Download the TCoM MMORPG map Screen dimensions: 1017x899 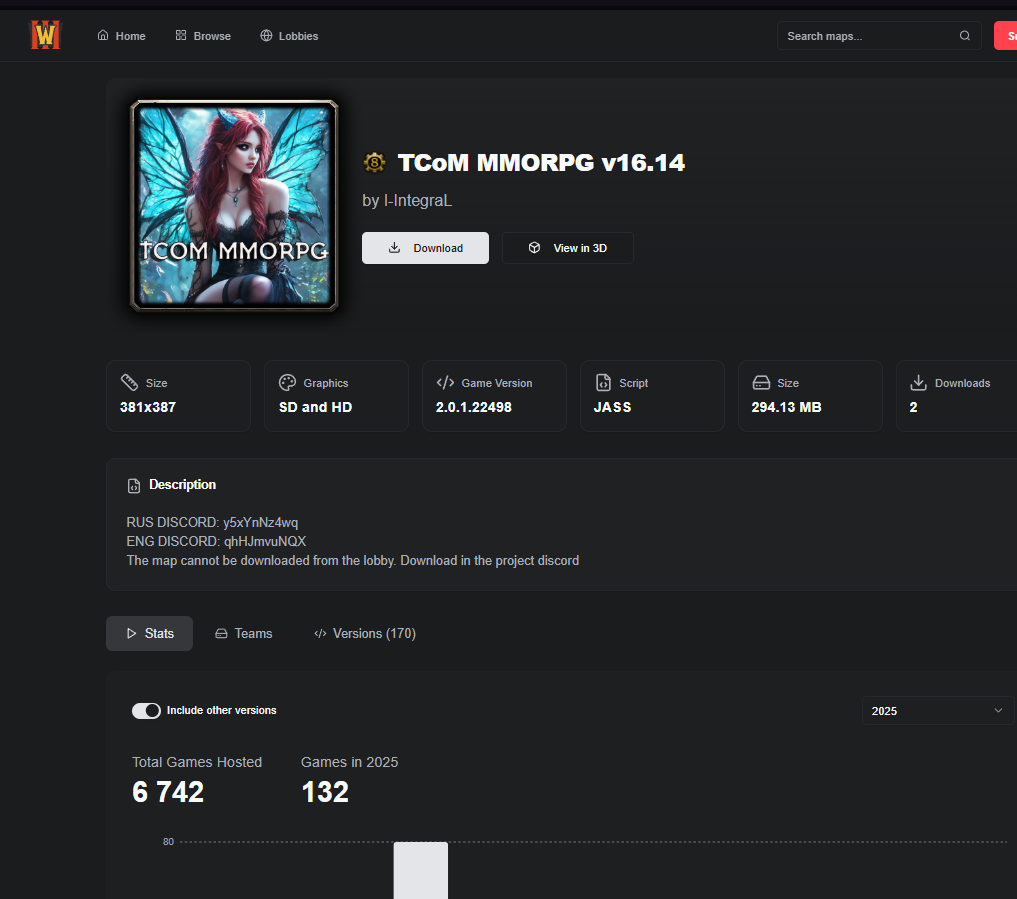[x=425, y=248]
